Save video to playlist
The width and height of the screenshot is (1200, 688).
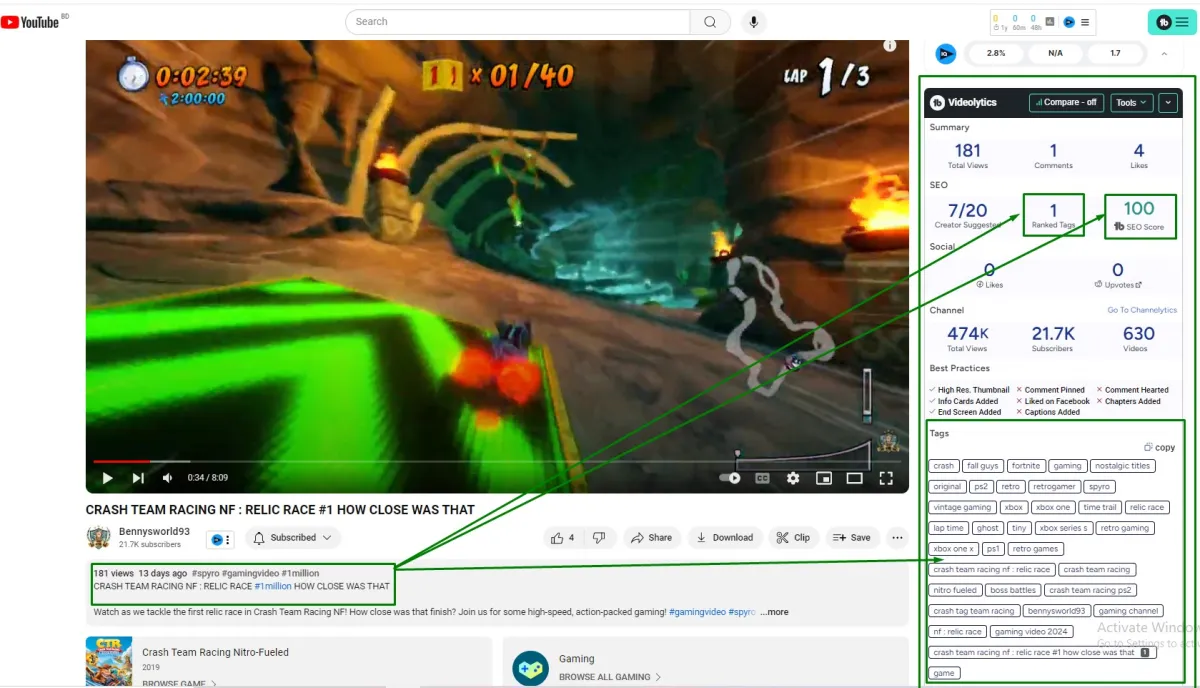point(852,538)
